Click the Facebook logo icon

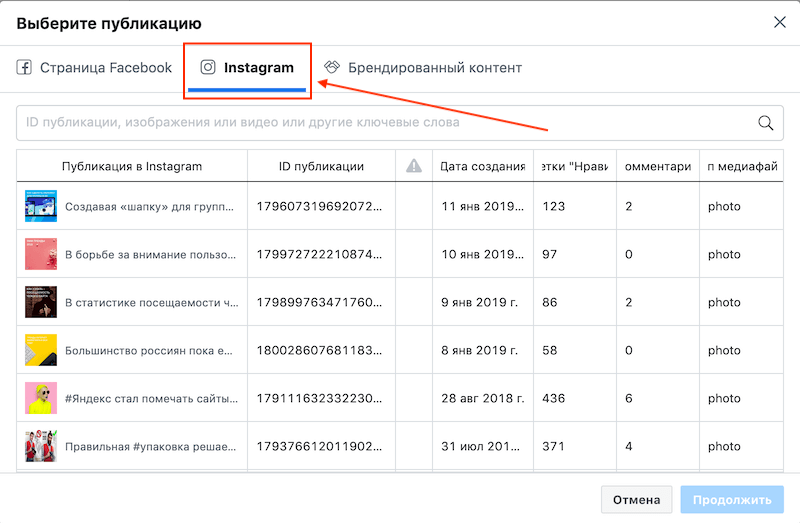point(24,67)
